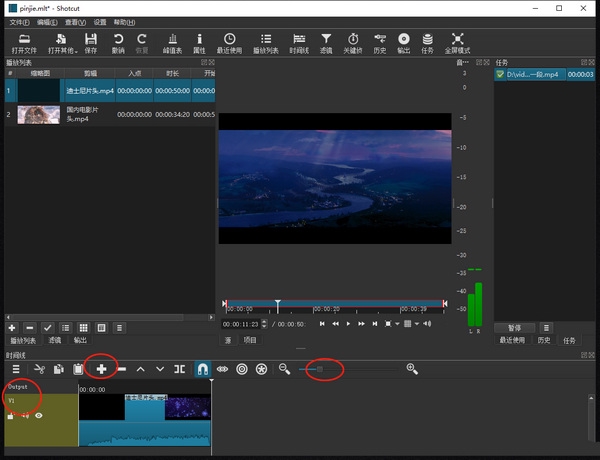This screenshot has width=600, height=460.
Task: Switch to the 历史 tab at bottom right
Action: (x=544, y=340)
